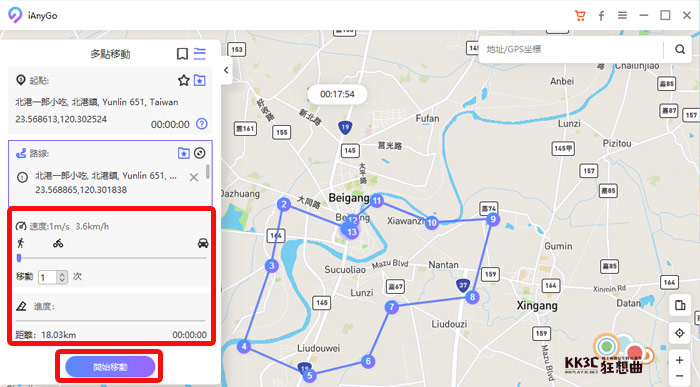The height and width of the screenshot is (387, 700).
Task: Click the map zoom in plus button
Action: point(679,360)
